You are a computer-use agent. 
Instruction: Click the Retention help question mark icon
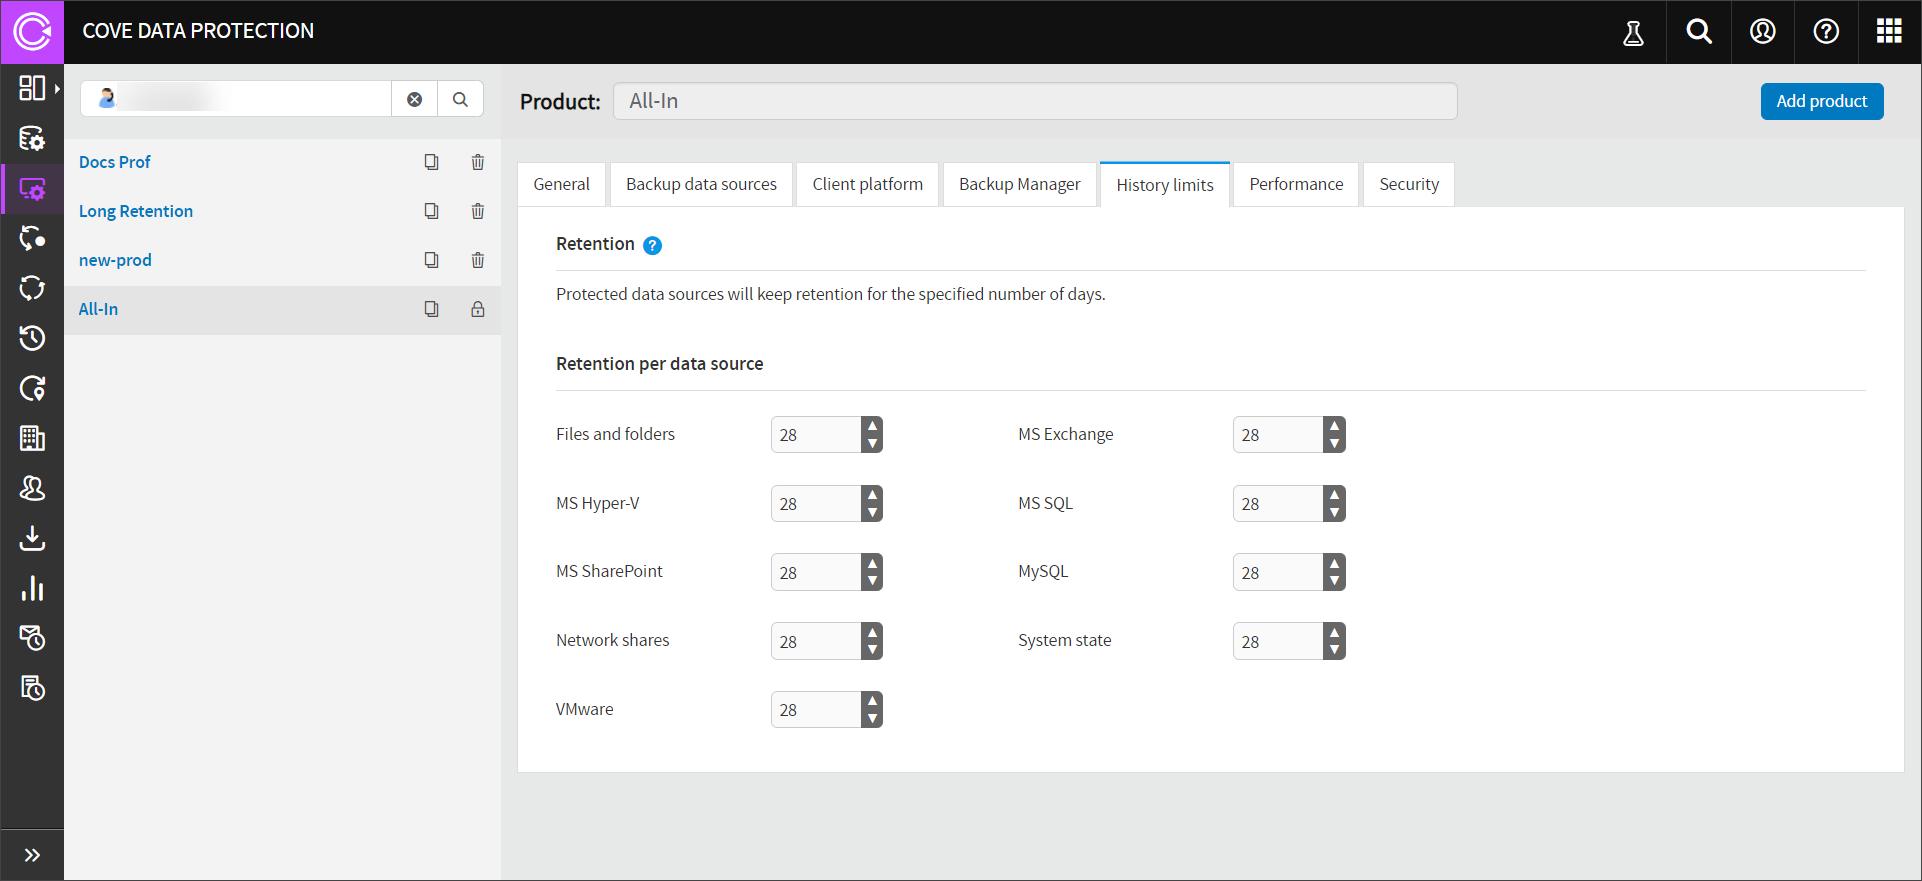[x=652, y=246]
